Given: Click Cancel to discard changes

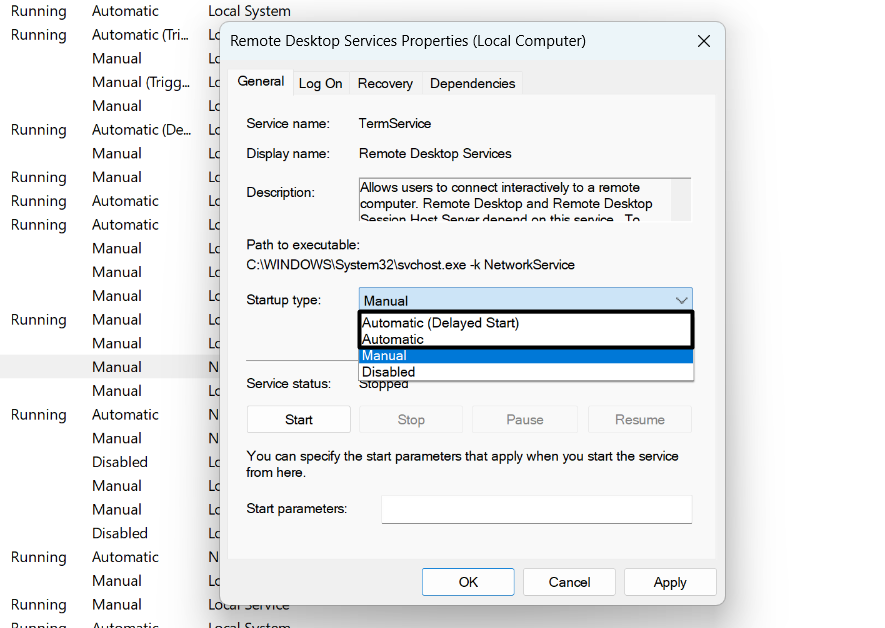Looking at the screenshot, I should [x=569, y=582].
